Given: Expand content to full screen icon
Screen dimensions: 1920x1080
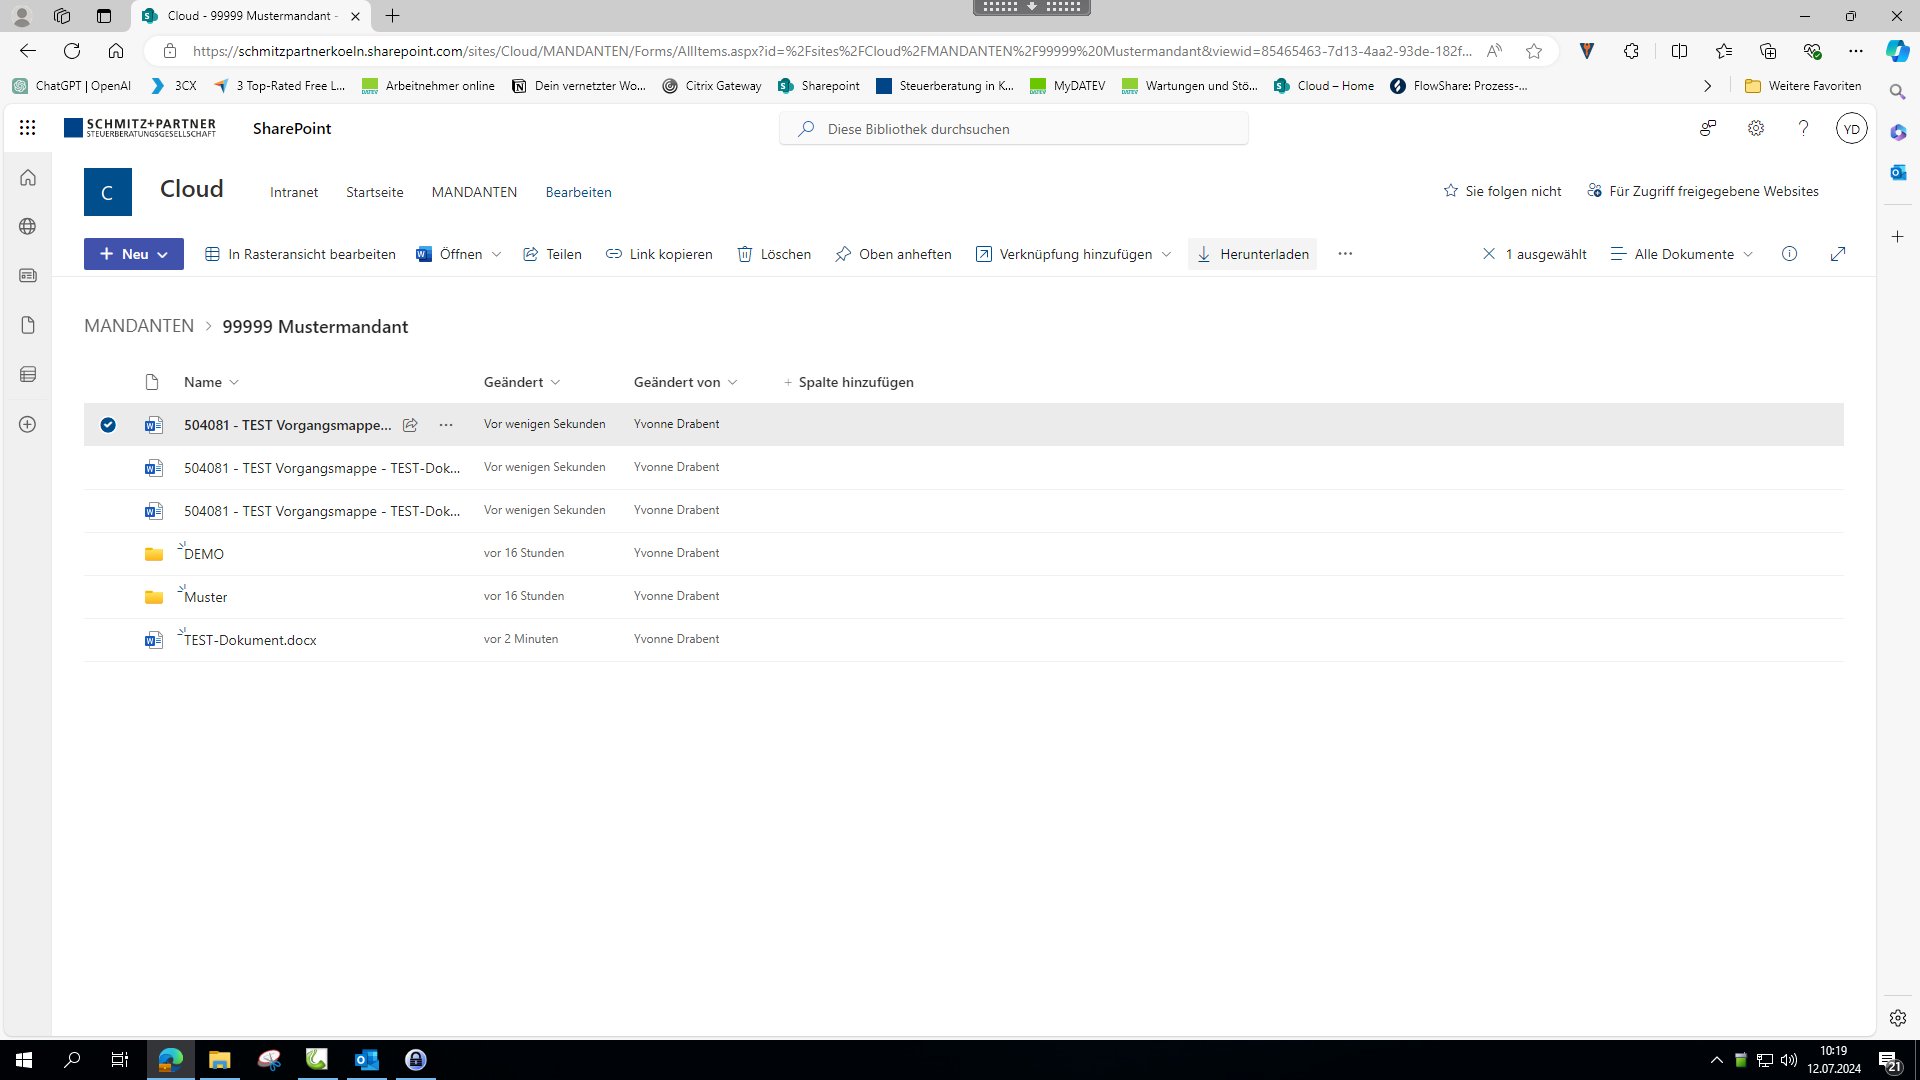Looking at the screenshot, I should [x=1837, y=254].
